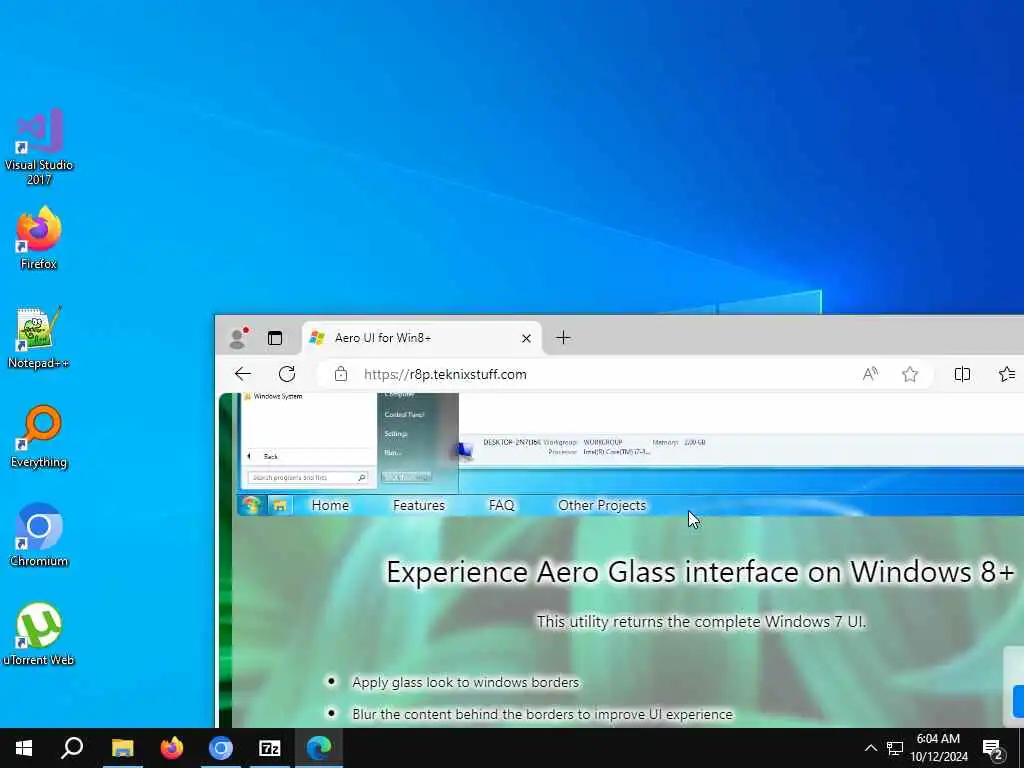Viewport: 1024px width, 768px height.
Task: Add this page to favorites star
Action: [910, 374]
